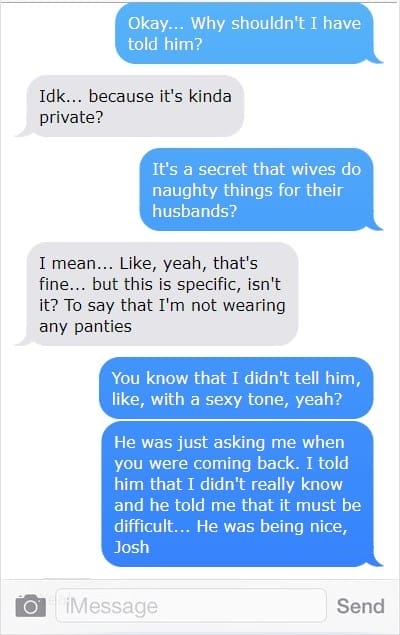Click the iMessage text input field
The height and width of the screenshot is (635, 400).
pos(191,606)
